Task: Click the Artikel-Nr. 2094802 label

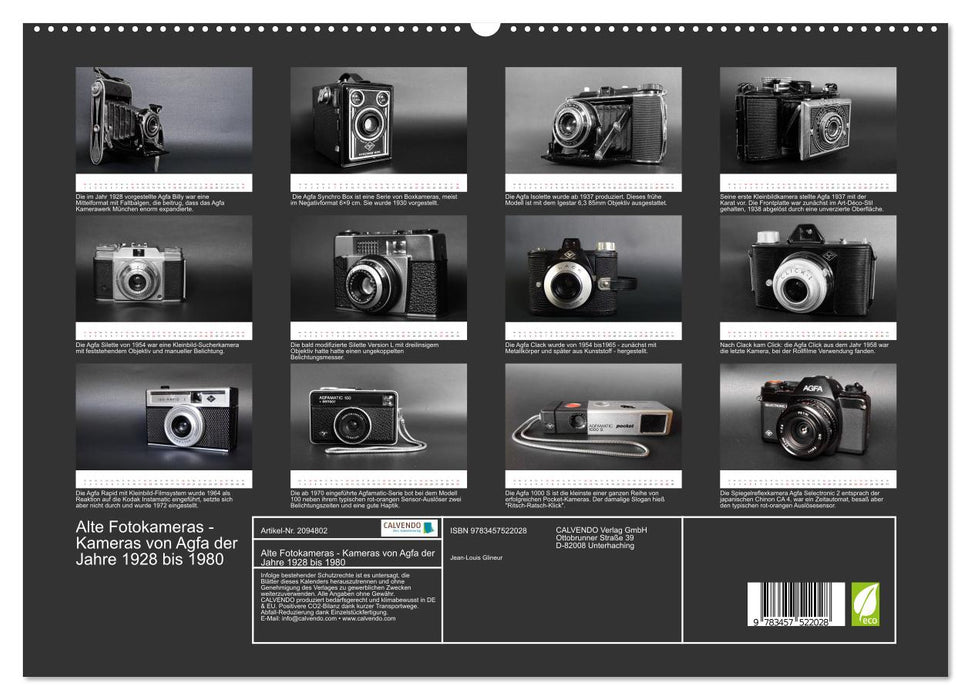Action: 293,531
